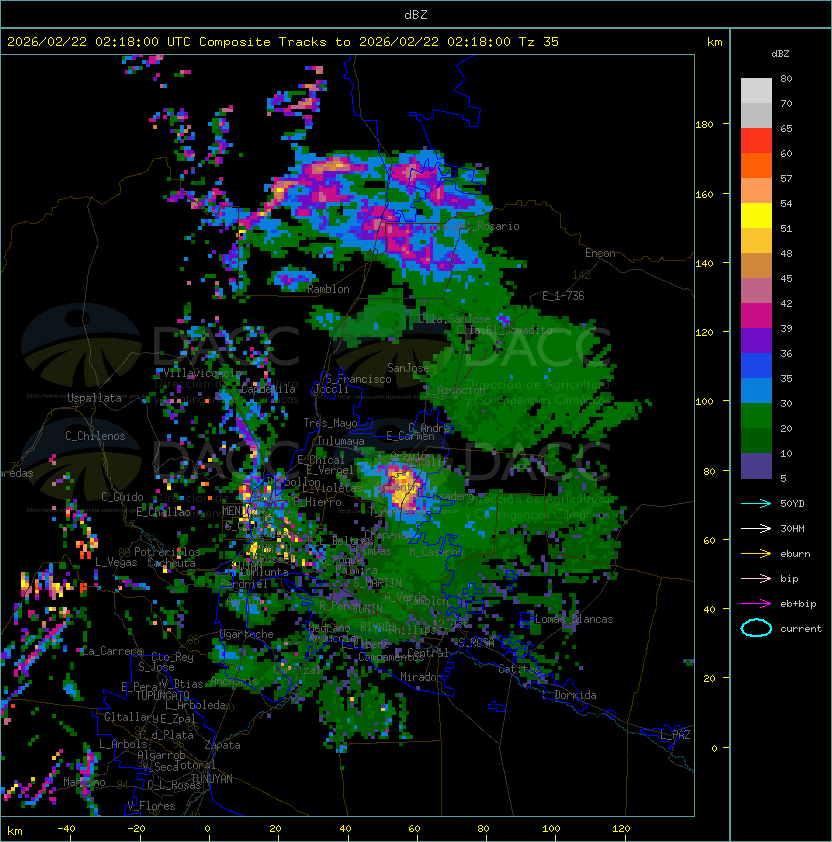Pick the royal blue 35-36 dBZ swatch
The width and height of the screenshot is (832, 842).
click(756, 365)
